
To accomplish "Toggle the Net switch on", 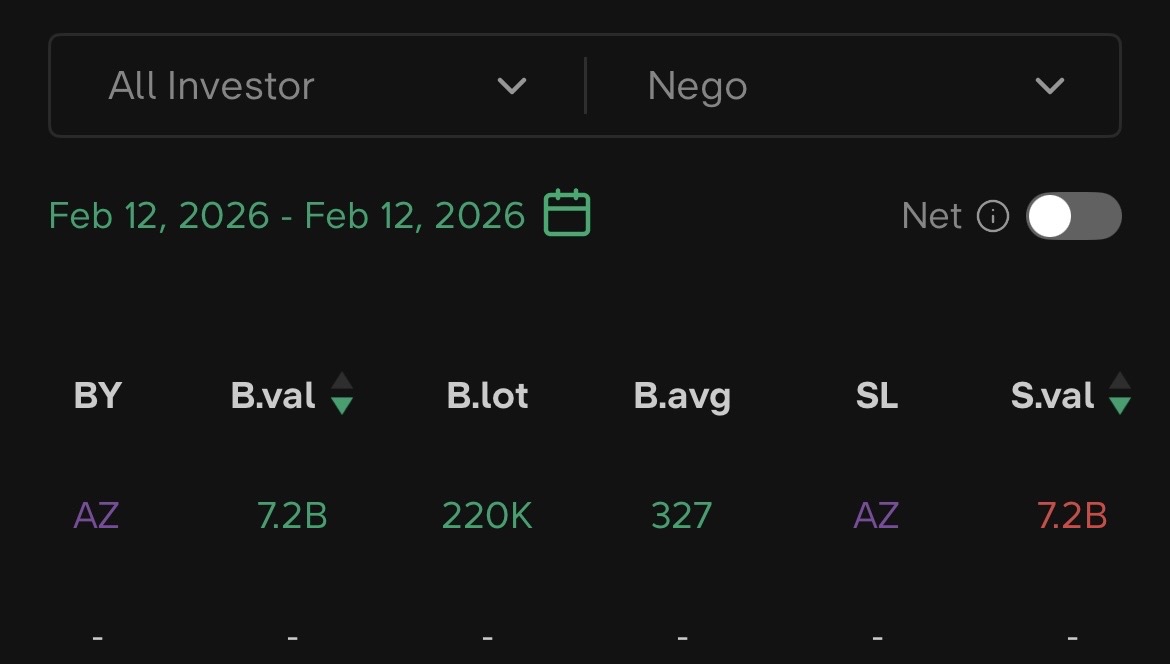I will 1073,216.
